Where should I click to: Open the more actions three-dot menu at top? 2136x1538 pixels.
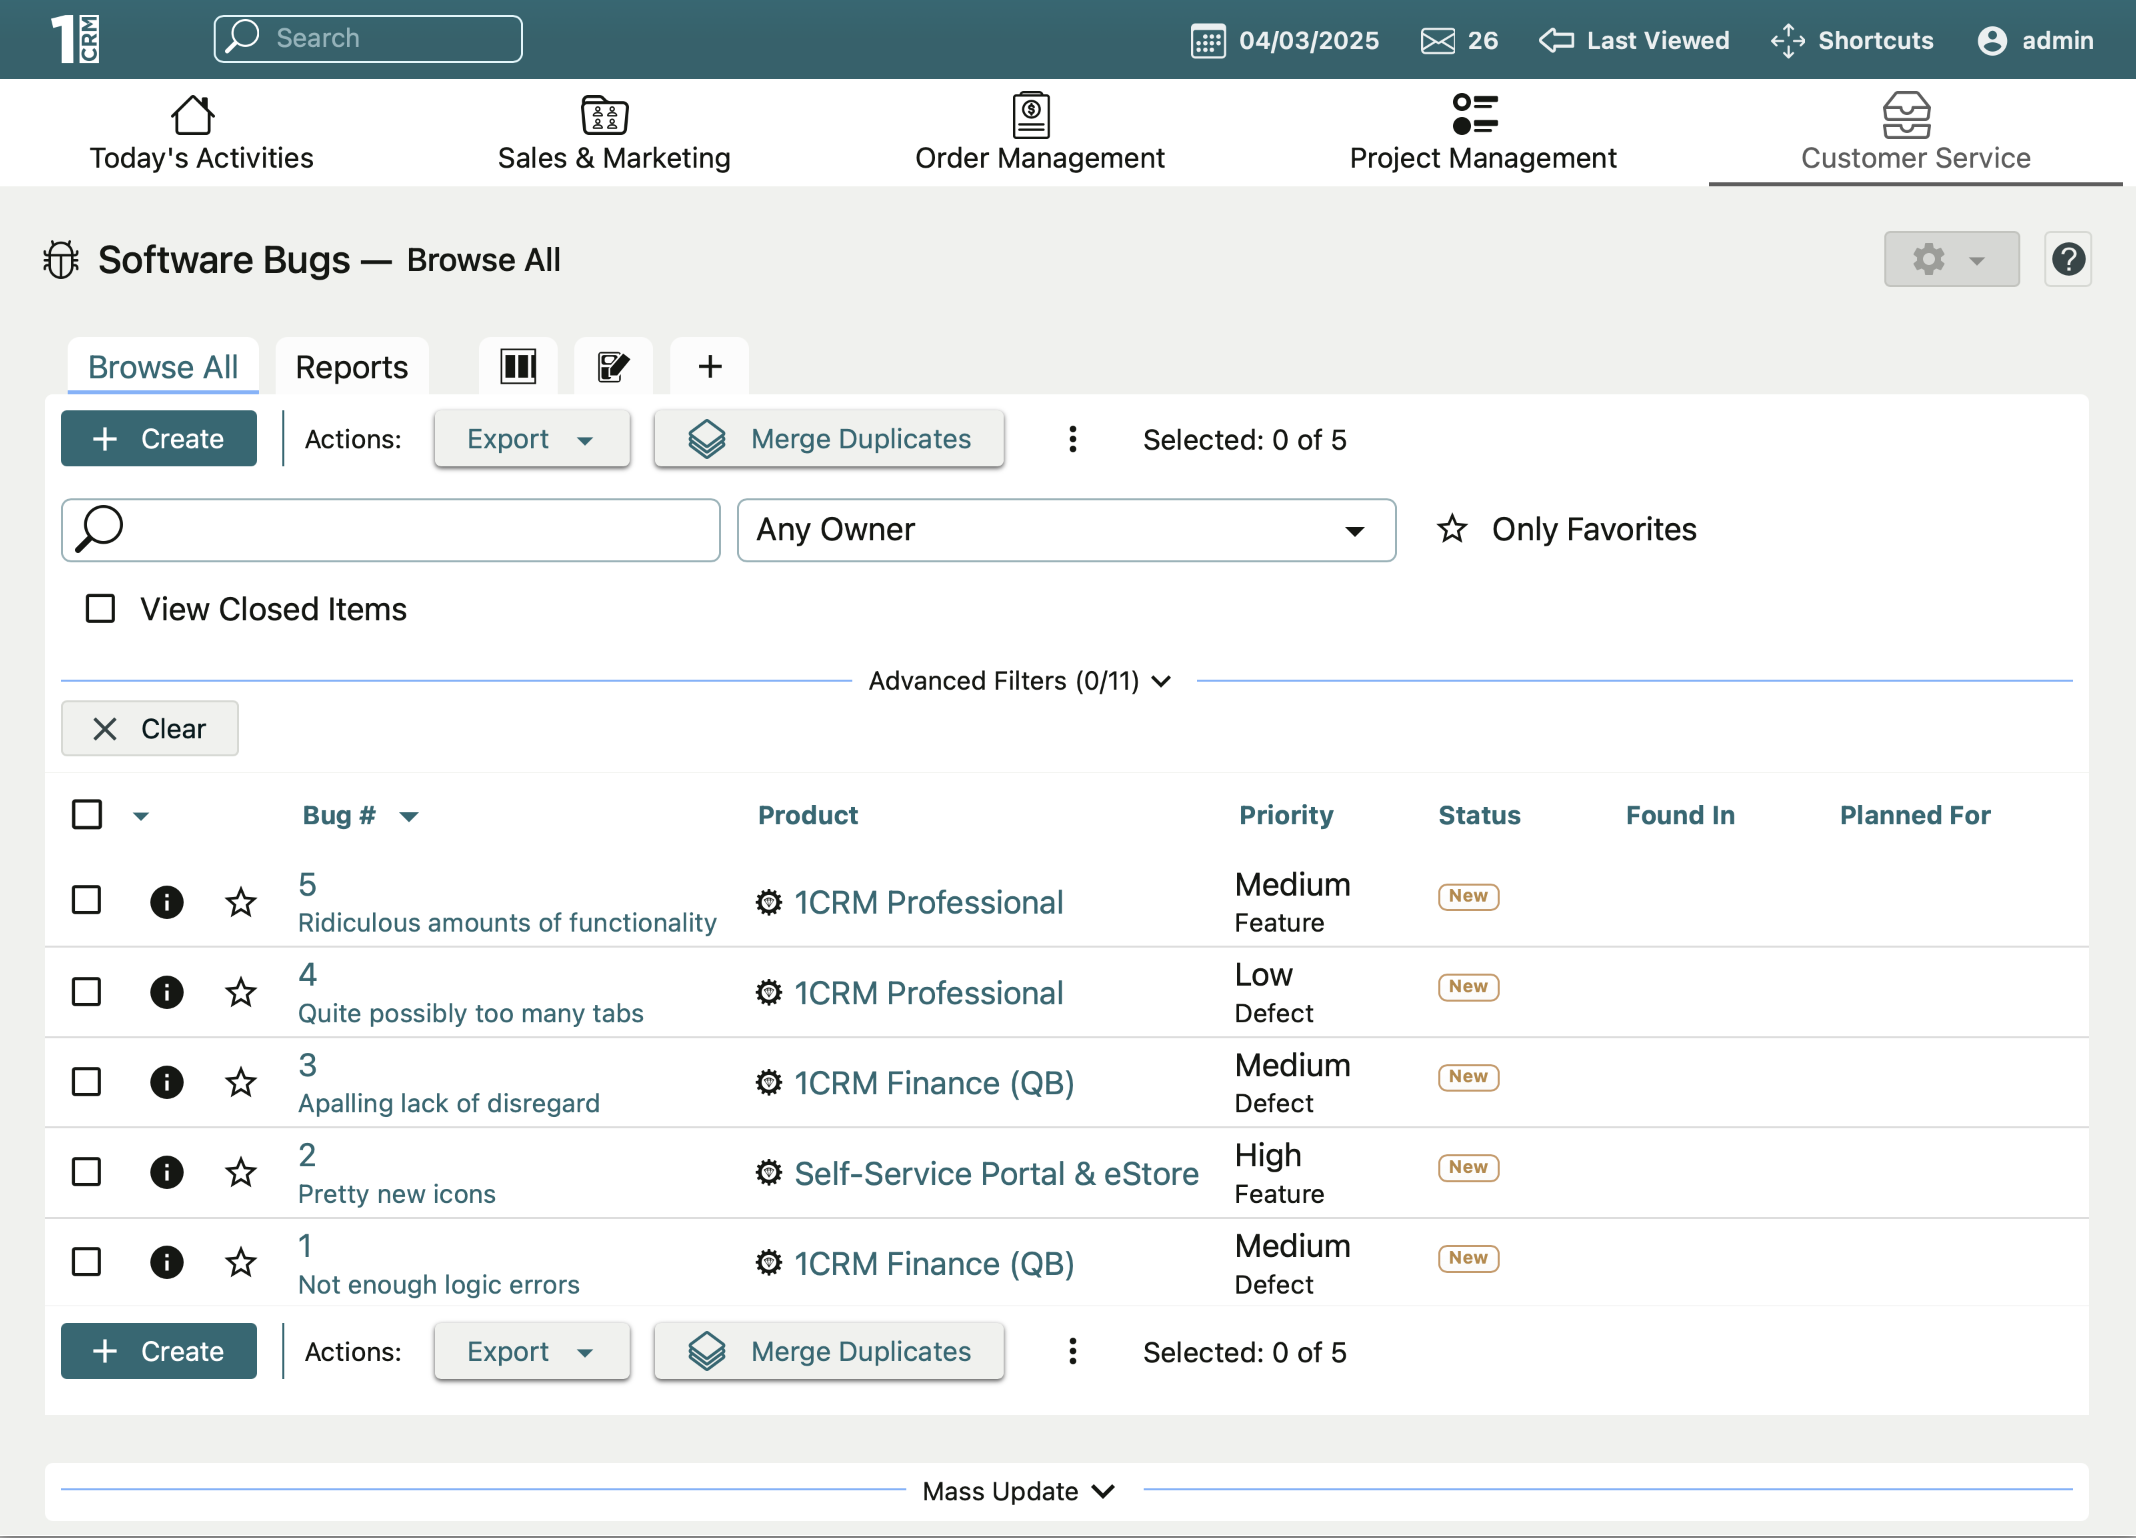pos(1072,439)
